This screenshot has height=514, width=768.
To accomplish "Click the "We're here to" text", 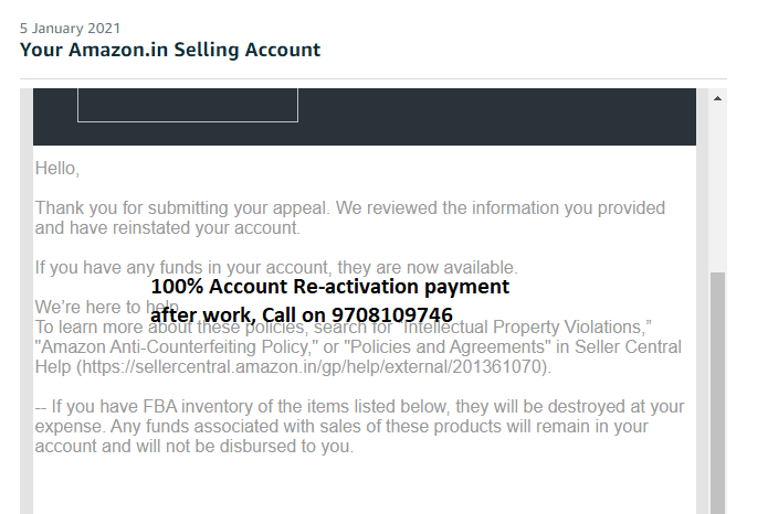I will tap(88, 306).
